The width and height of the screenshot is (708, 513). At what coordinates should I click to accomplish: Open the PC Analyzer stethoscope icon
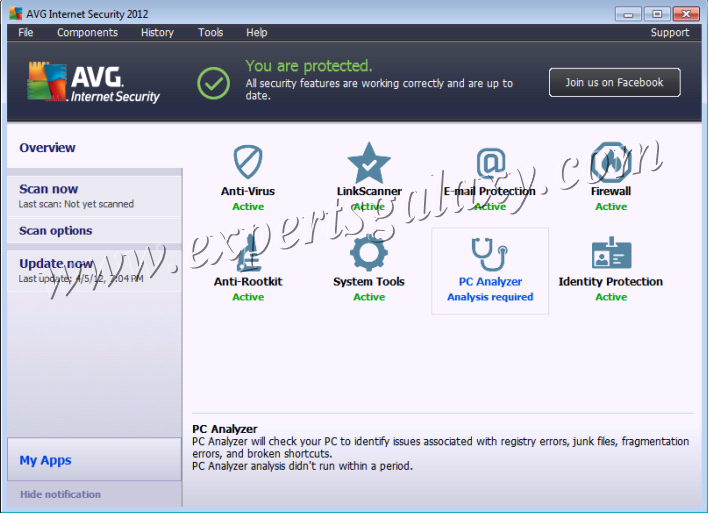[490, 254]
